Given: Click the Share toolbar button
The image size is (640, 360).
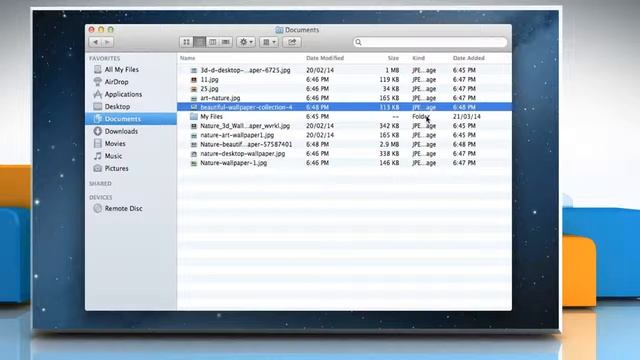Looking at the screenshot, I should 292,42.
